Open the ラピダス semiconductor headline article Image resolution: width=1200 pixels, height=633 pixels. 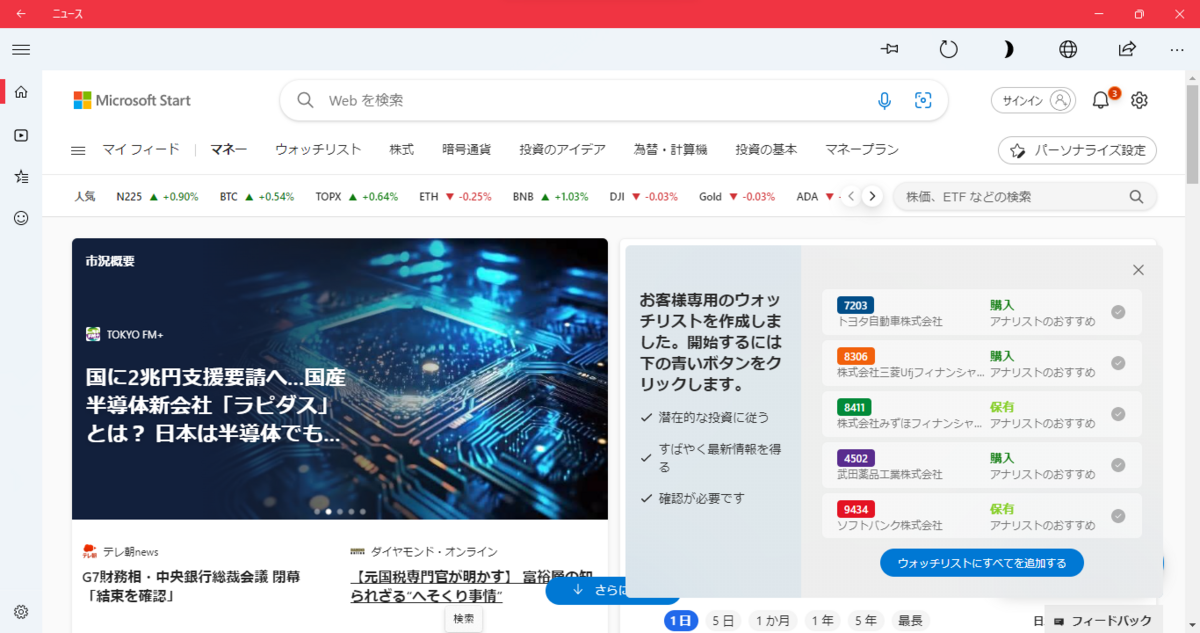[215, 406]
